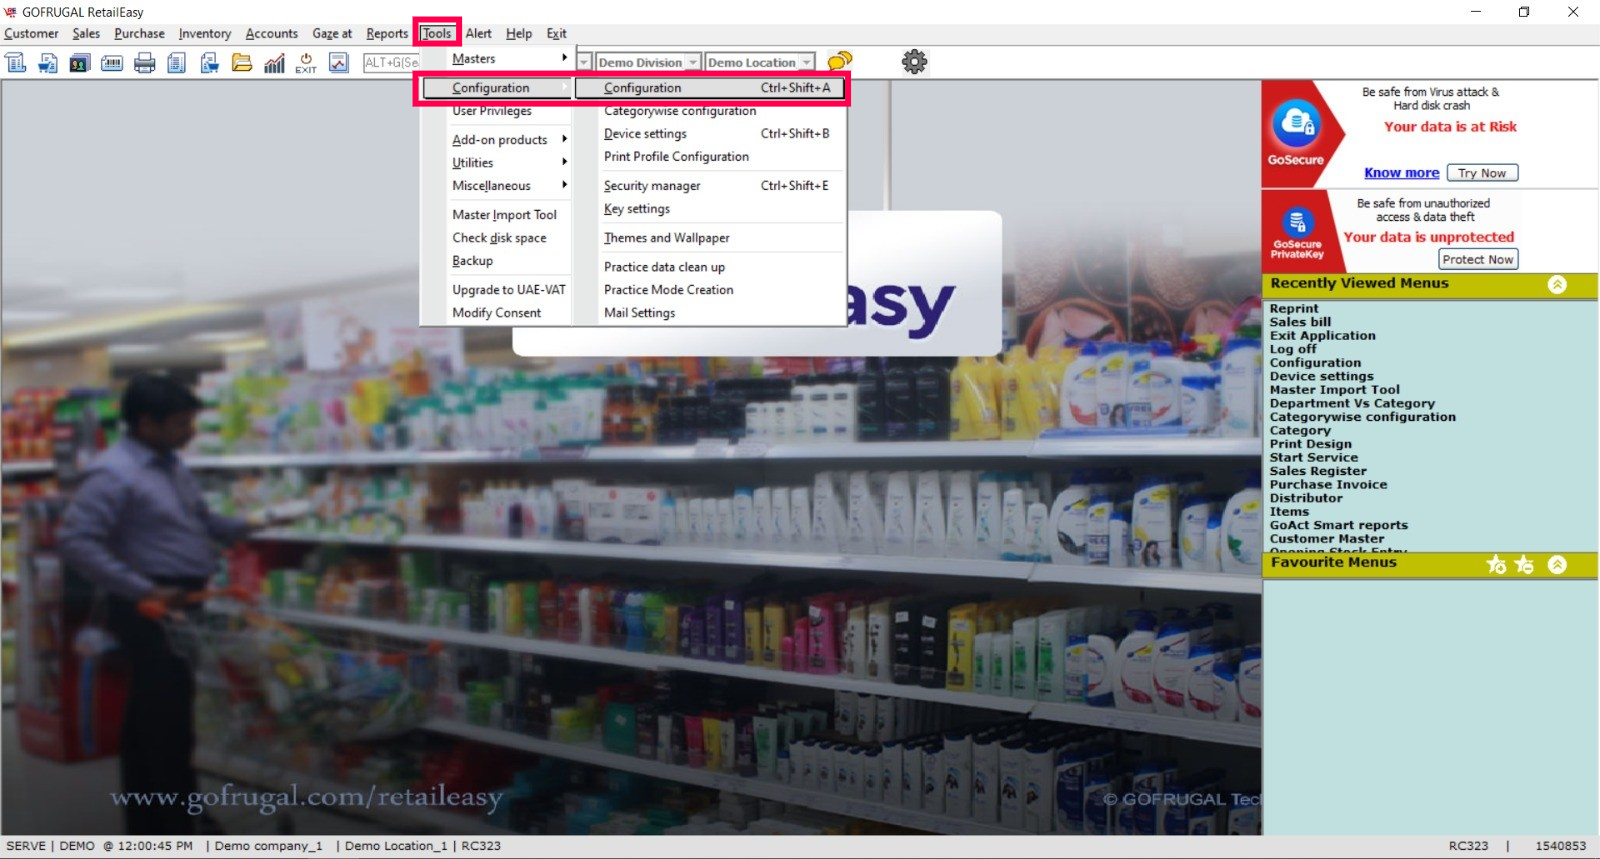Click the yellow folder toolbar icon
Image resolution: width=1600 pixels, height=859 pixels.
click(x=242, y=63)
